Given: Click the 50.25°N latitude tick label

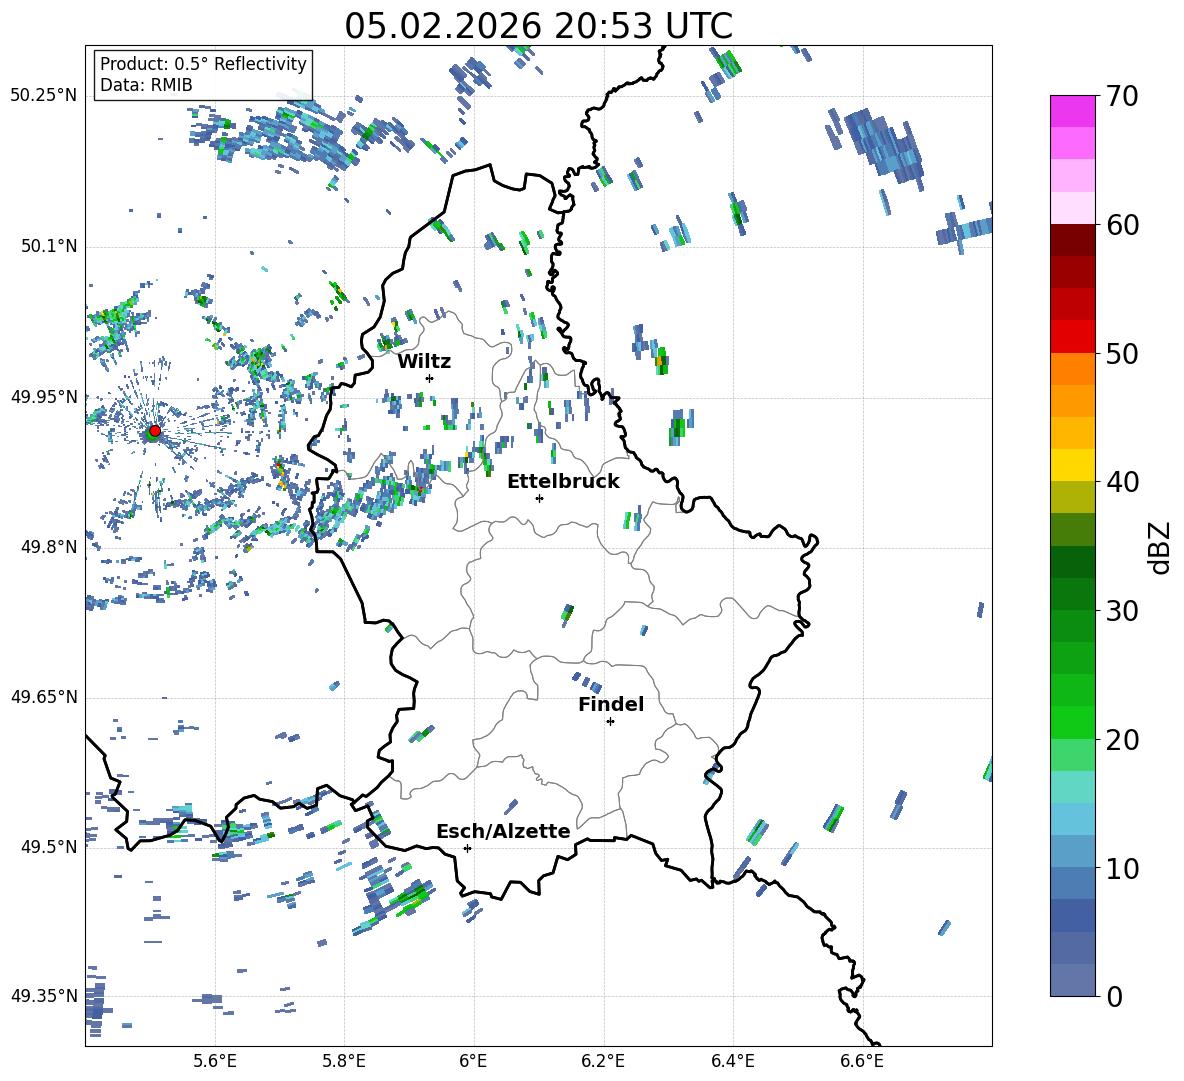Looking at the screenshot, I should 43,96.
